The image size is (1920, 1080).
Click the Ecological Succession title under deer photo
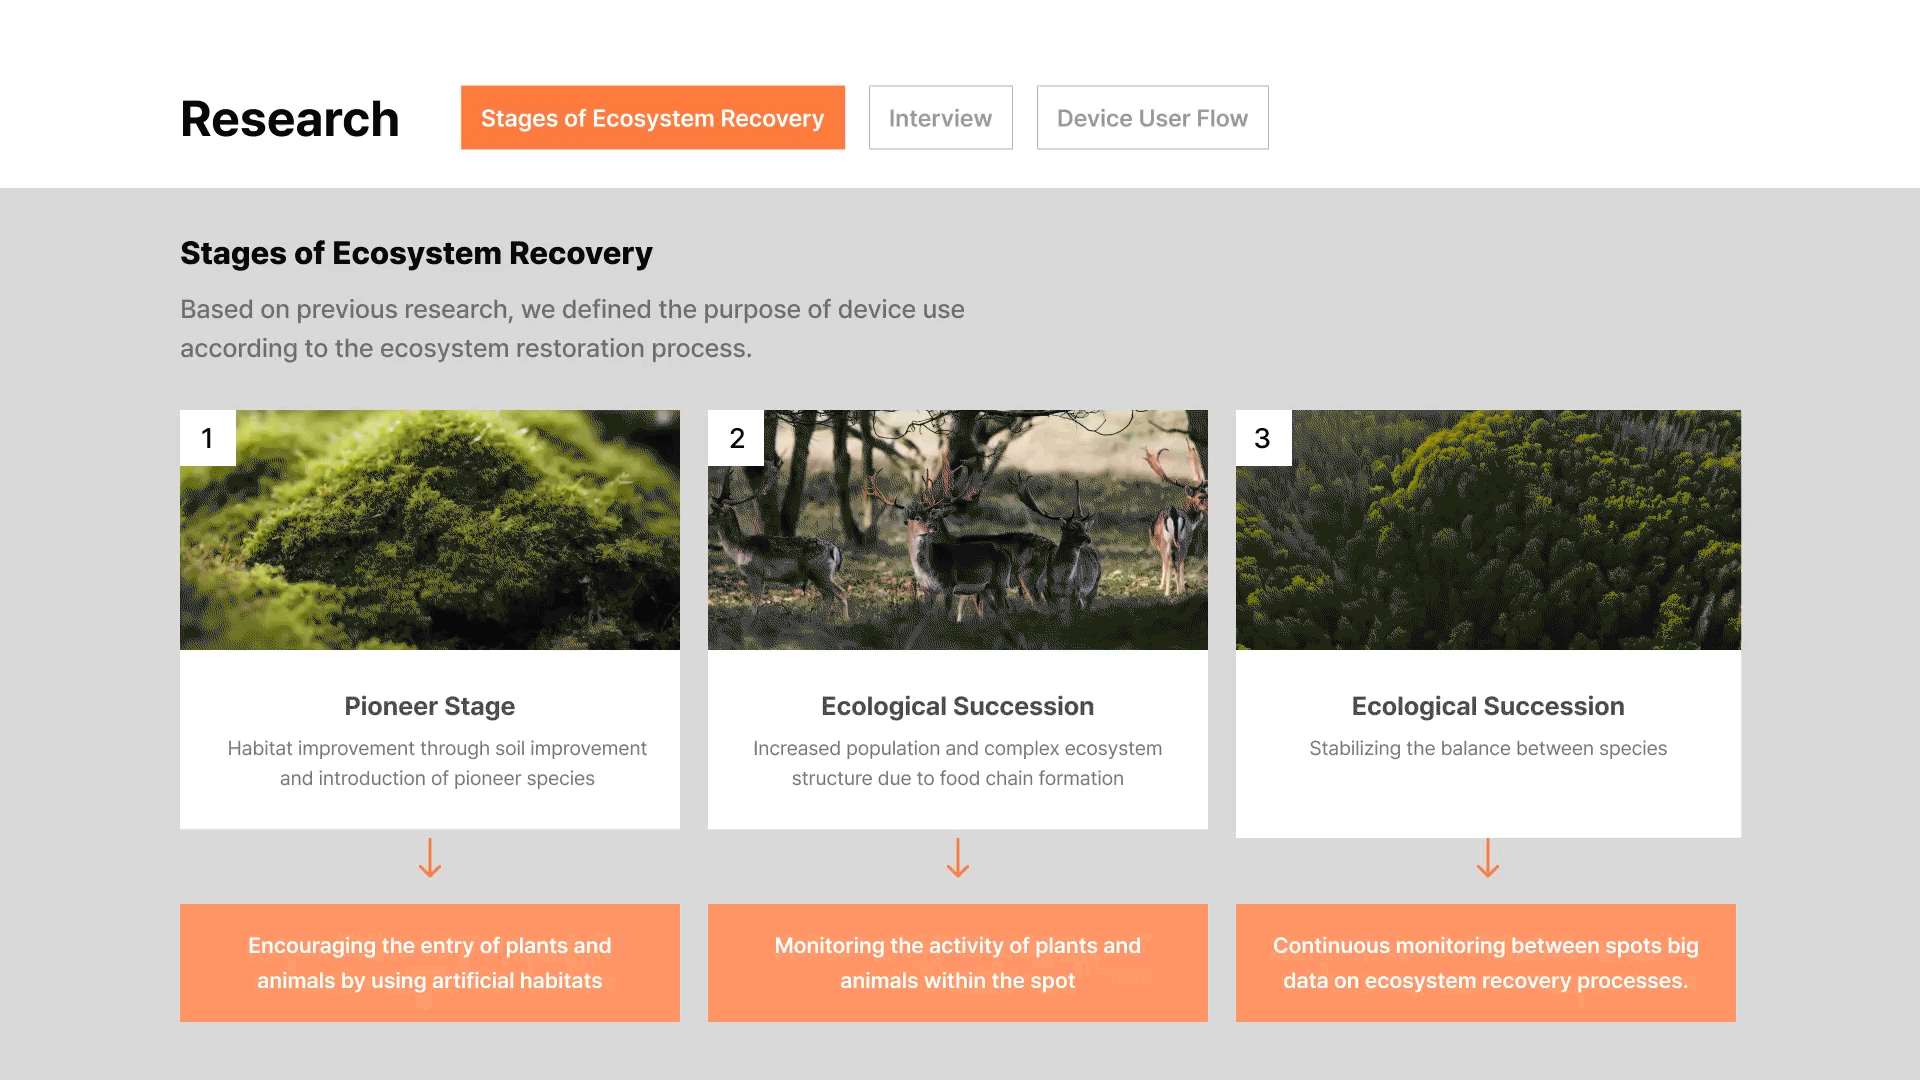point(958,706)
